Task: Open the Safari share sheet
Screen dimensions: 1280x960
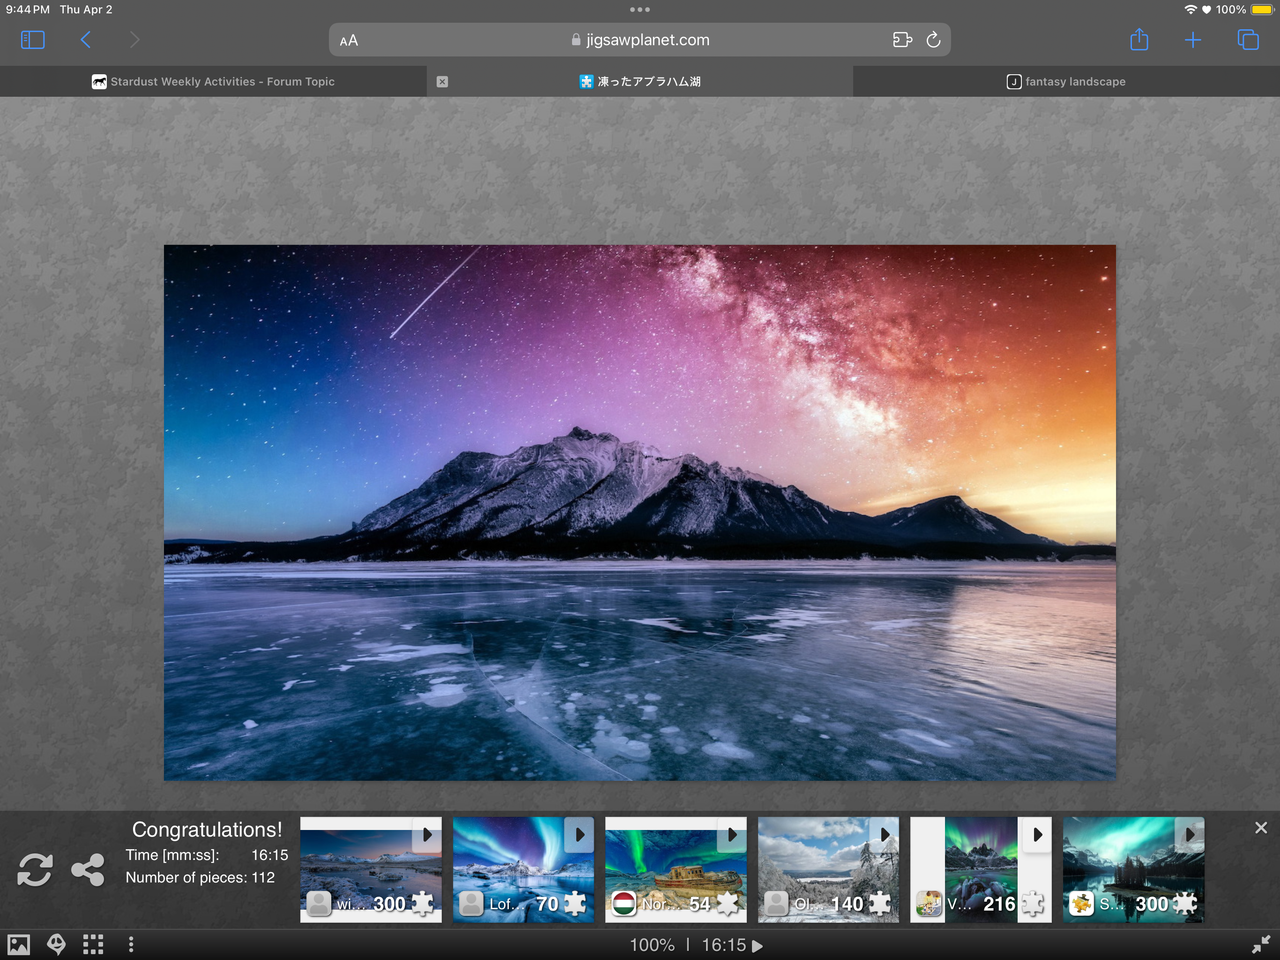Action: pos(1139,40)
